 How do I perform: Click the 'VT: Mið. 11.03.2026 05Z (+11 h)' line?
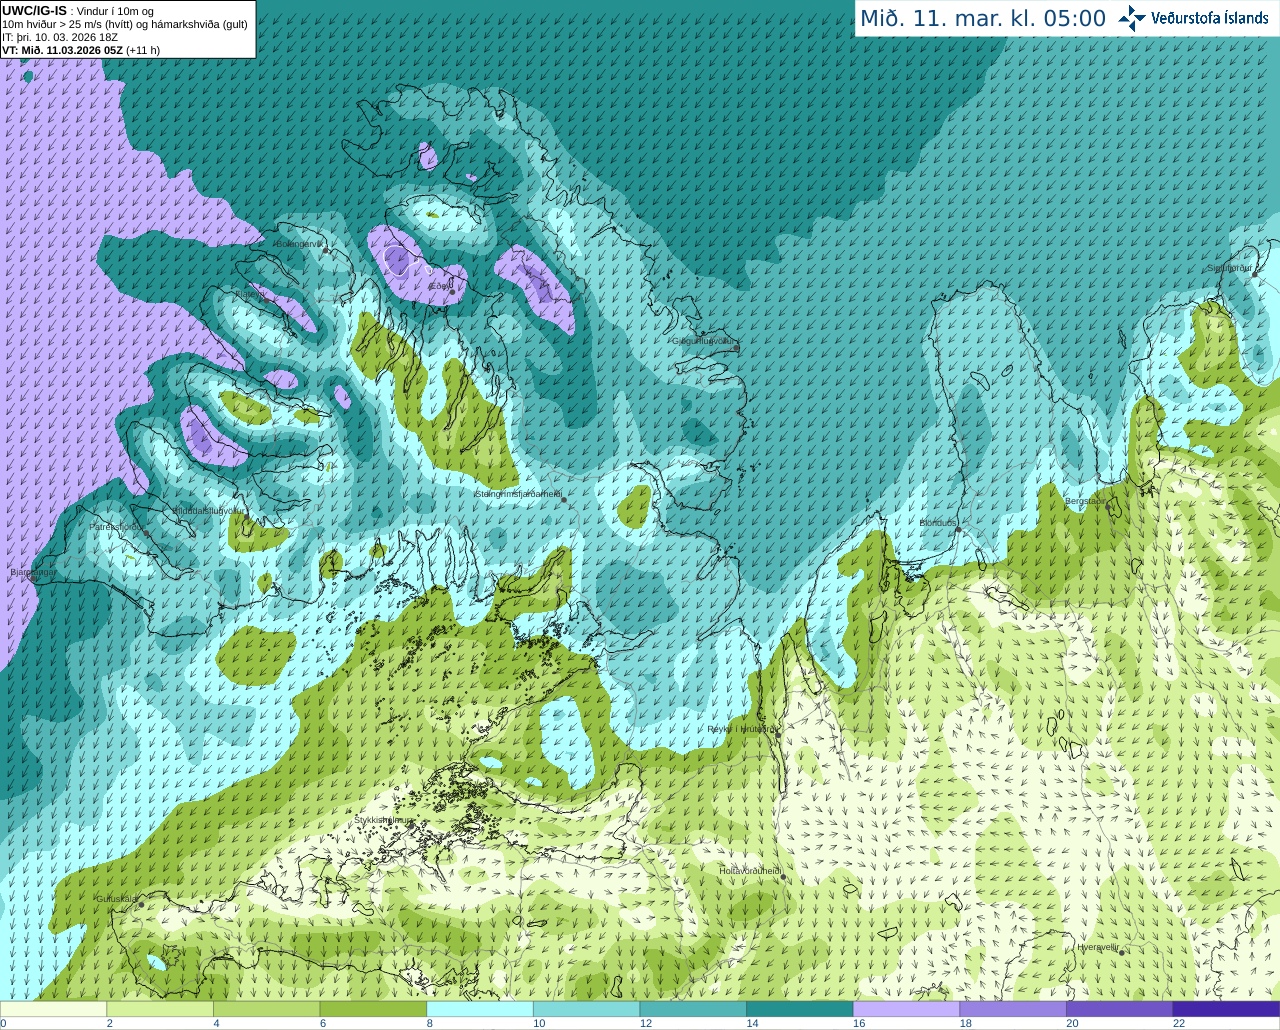coord(81,50)
